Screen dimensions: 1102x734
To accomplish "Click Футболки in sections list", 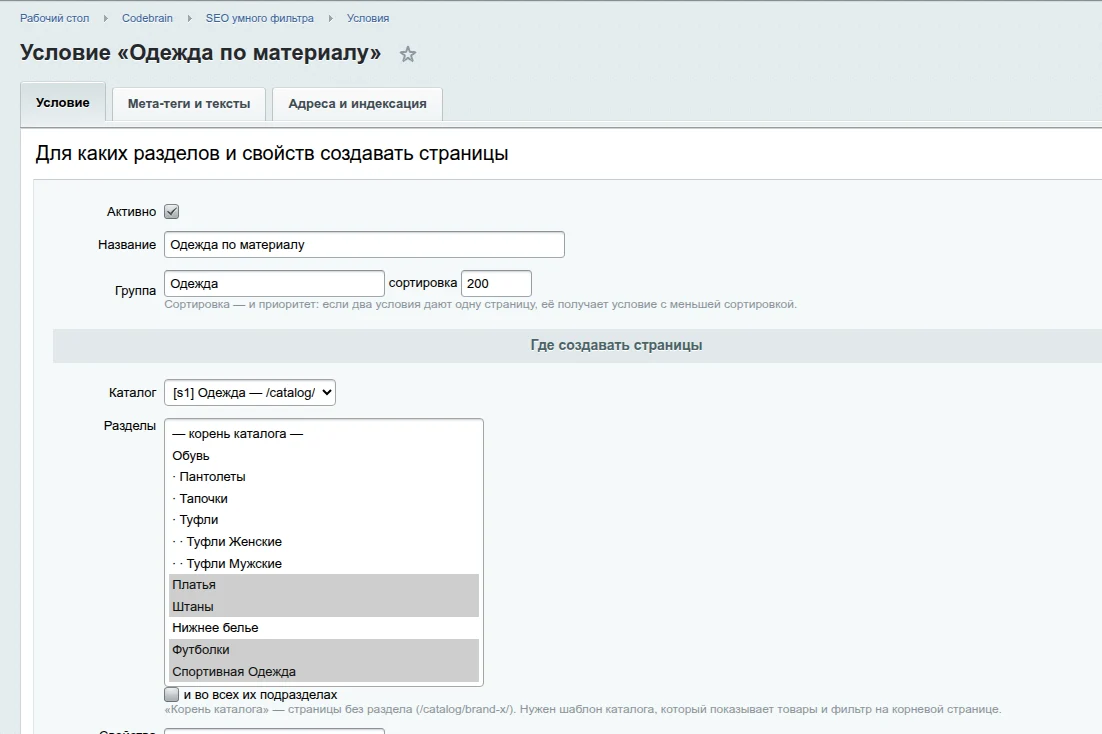I will pos(324,650).
